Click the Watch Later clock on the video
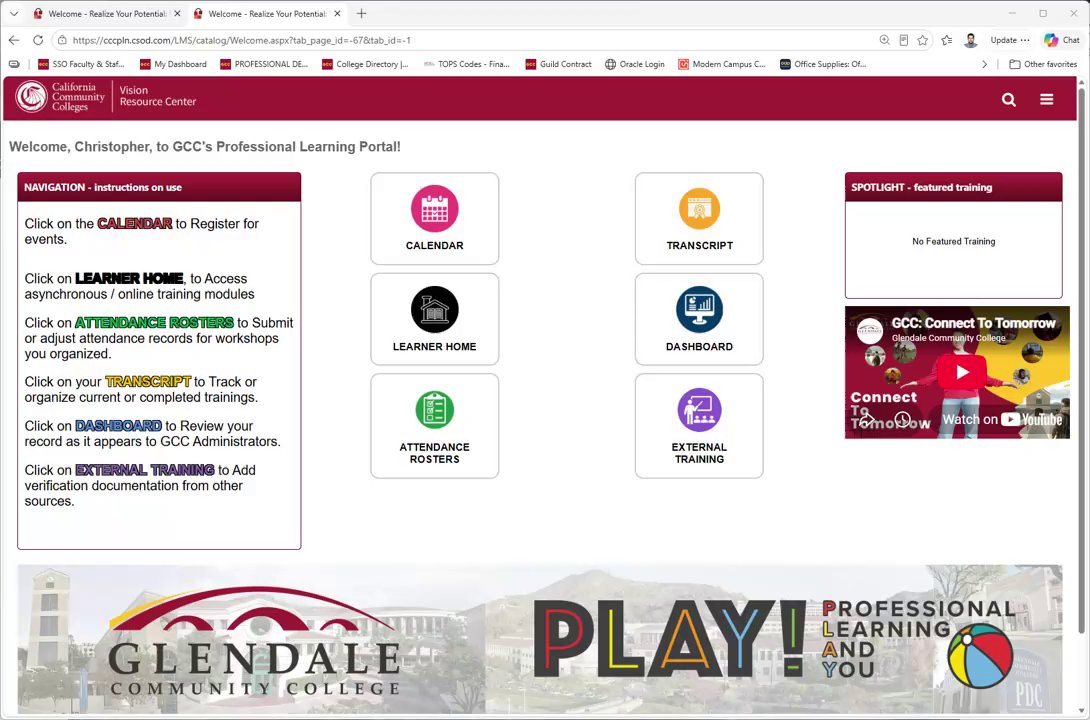 coord(902,419)
